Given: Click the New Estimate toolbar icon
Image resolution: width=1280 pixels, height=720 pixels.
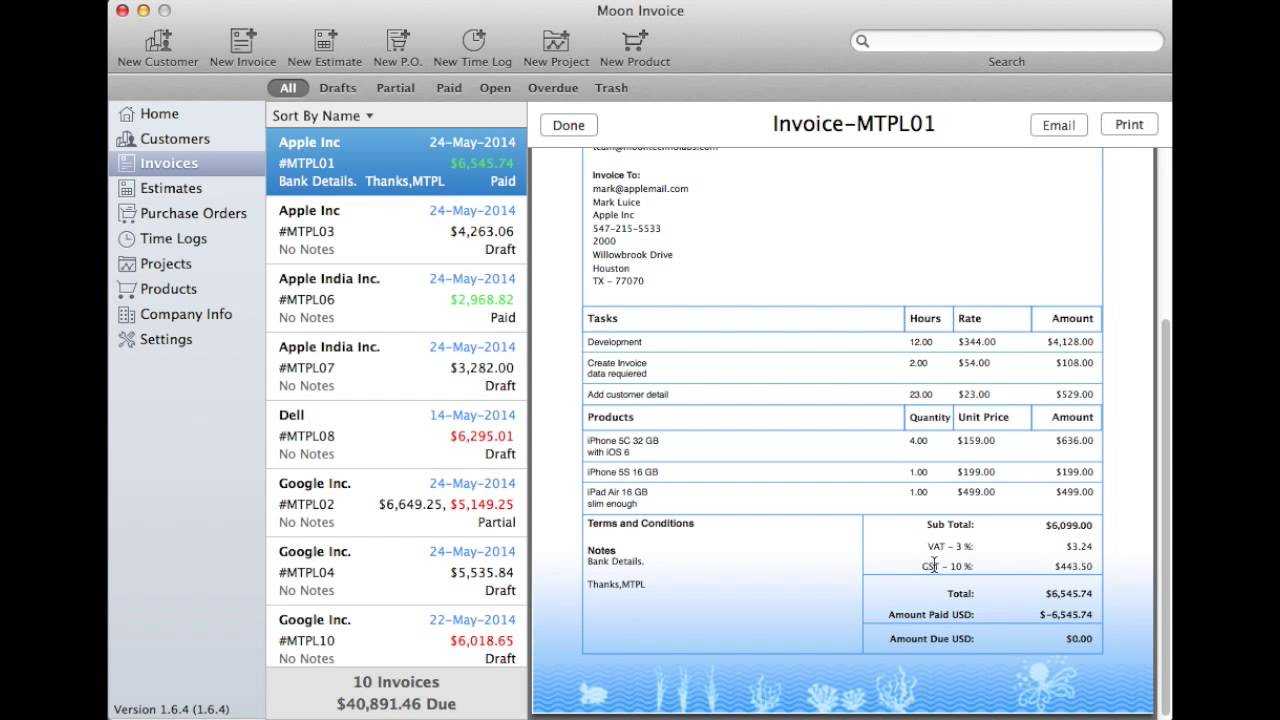Looking at the screenshot, I should tap(324, 41).
